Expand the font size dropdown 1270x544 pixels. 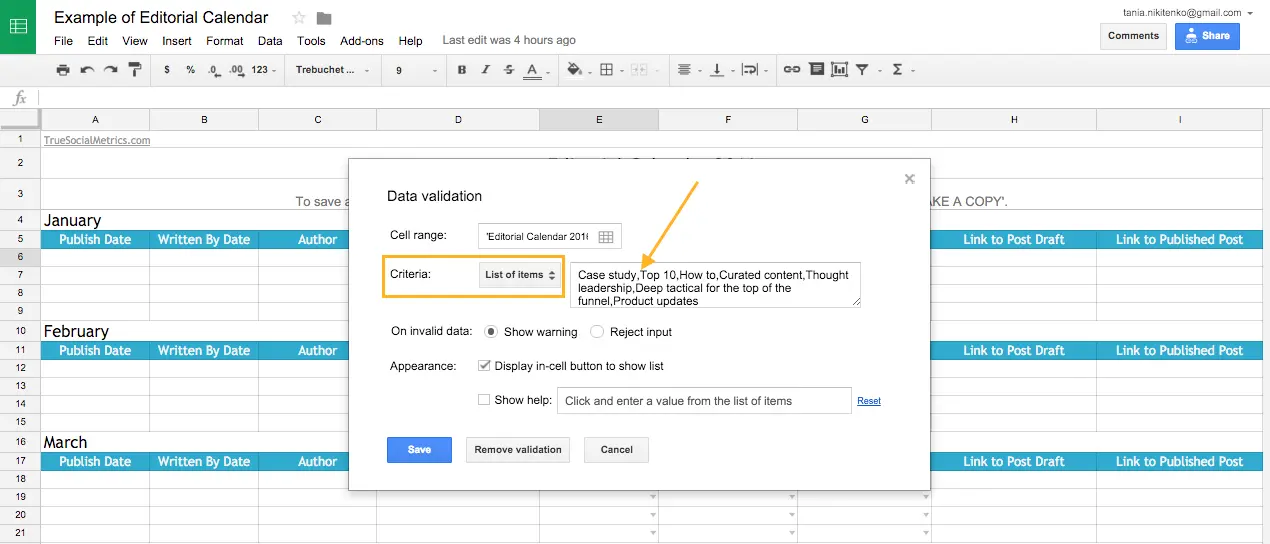416,70
